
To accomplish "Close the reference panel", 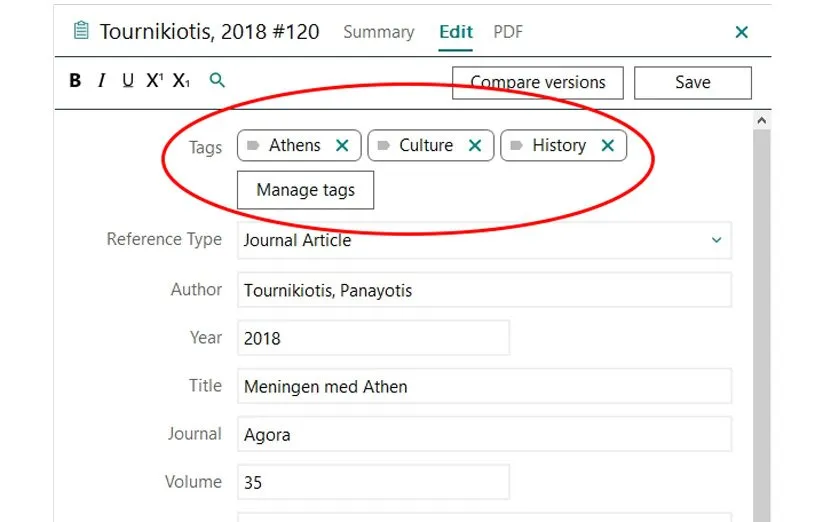I will coord(742,32).
